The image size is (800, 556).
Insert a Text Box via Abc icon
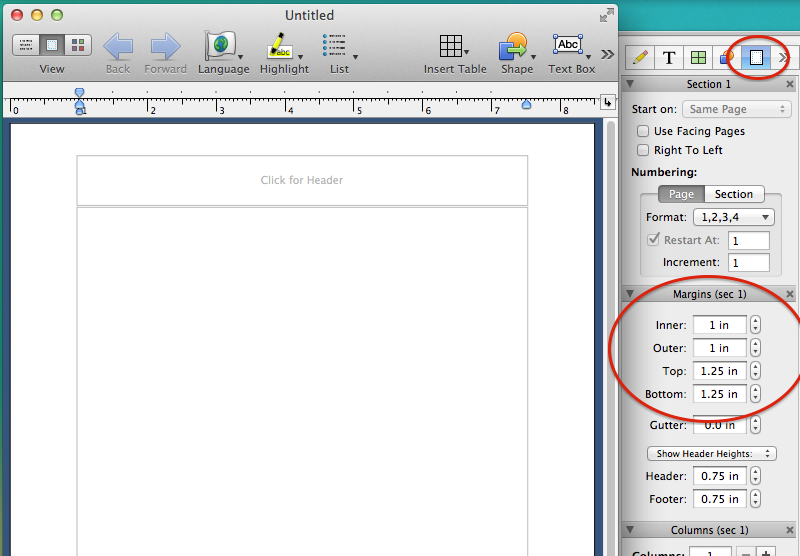(567, 45)
